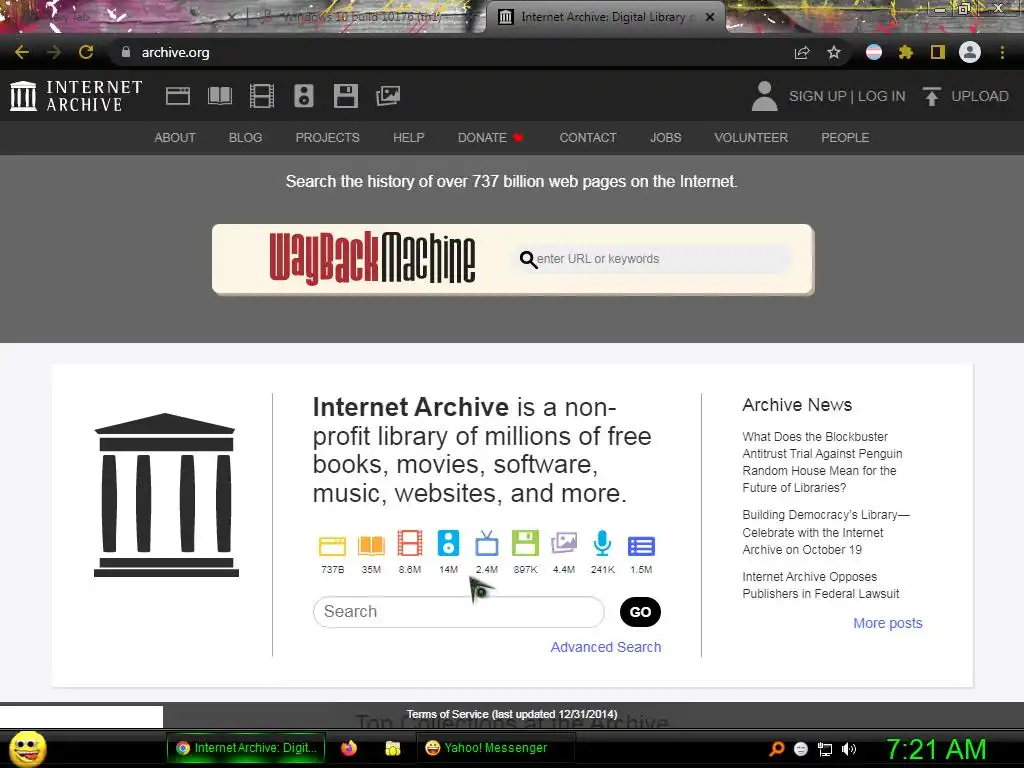Open the Building Democracy's Library news post
The height and width of the screenshot is (768, 1024).
(826, 532)
